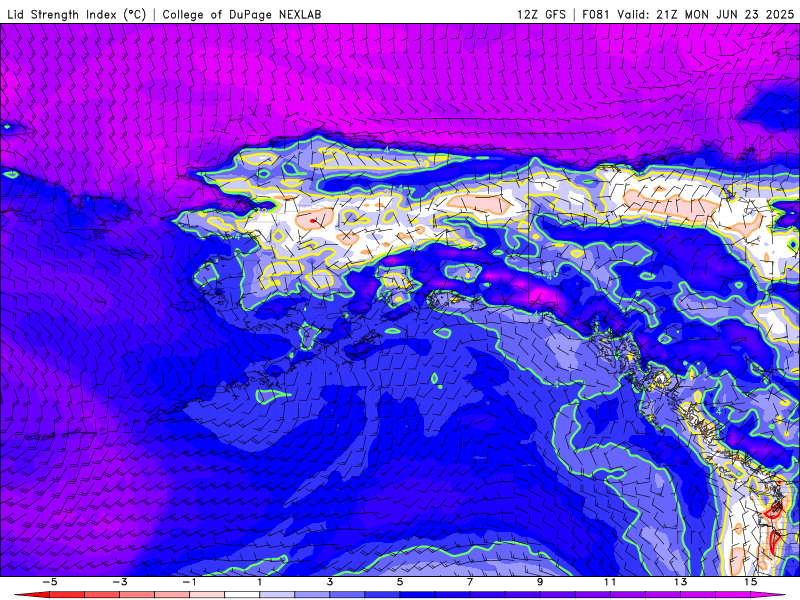The height and width of the screenshot is (600, 800).
Task: Click the 'College of DuPage NEXLAB' label
Action: [x=242, y=14]
